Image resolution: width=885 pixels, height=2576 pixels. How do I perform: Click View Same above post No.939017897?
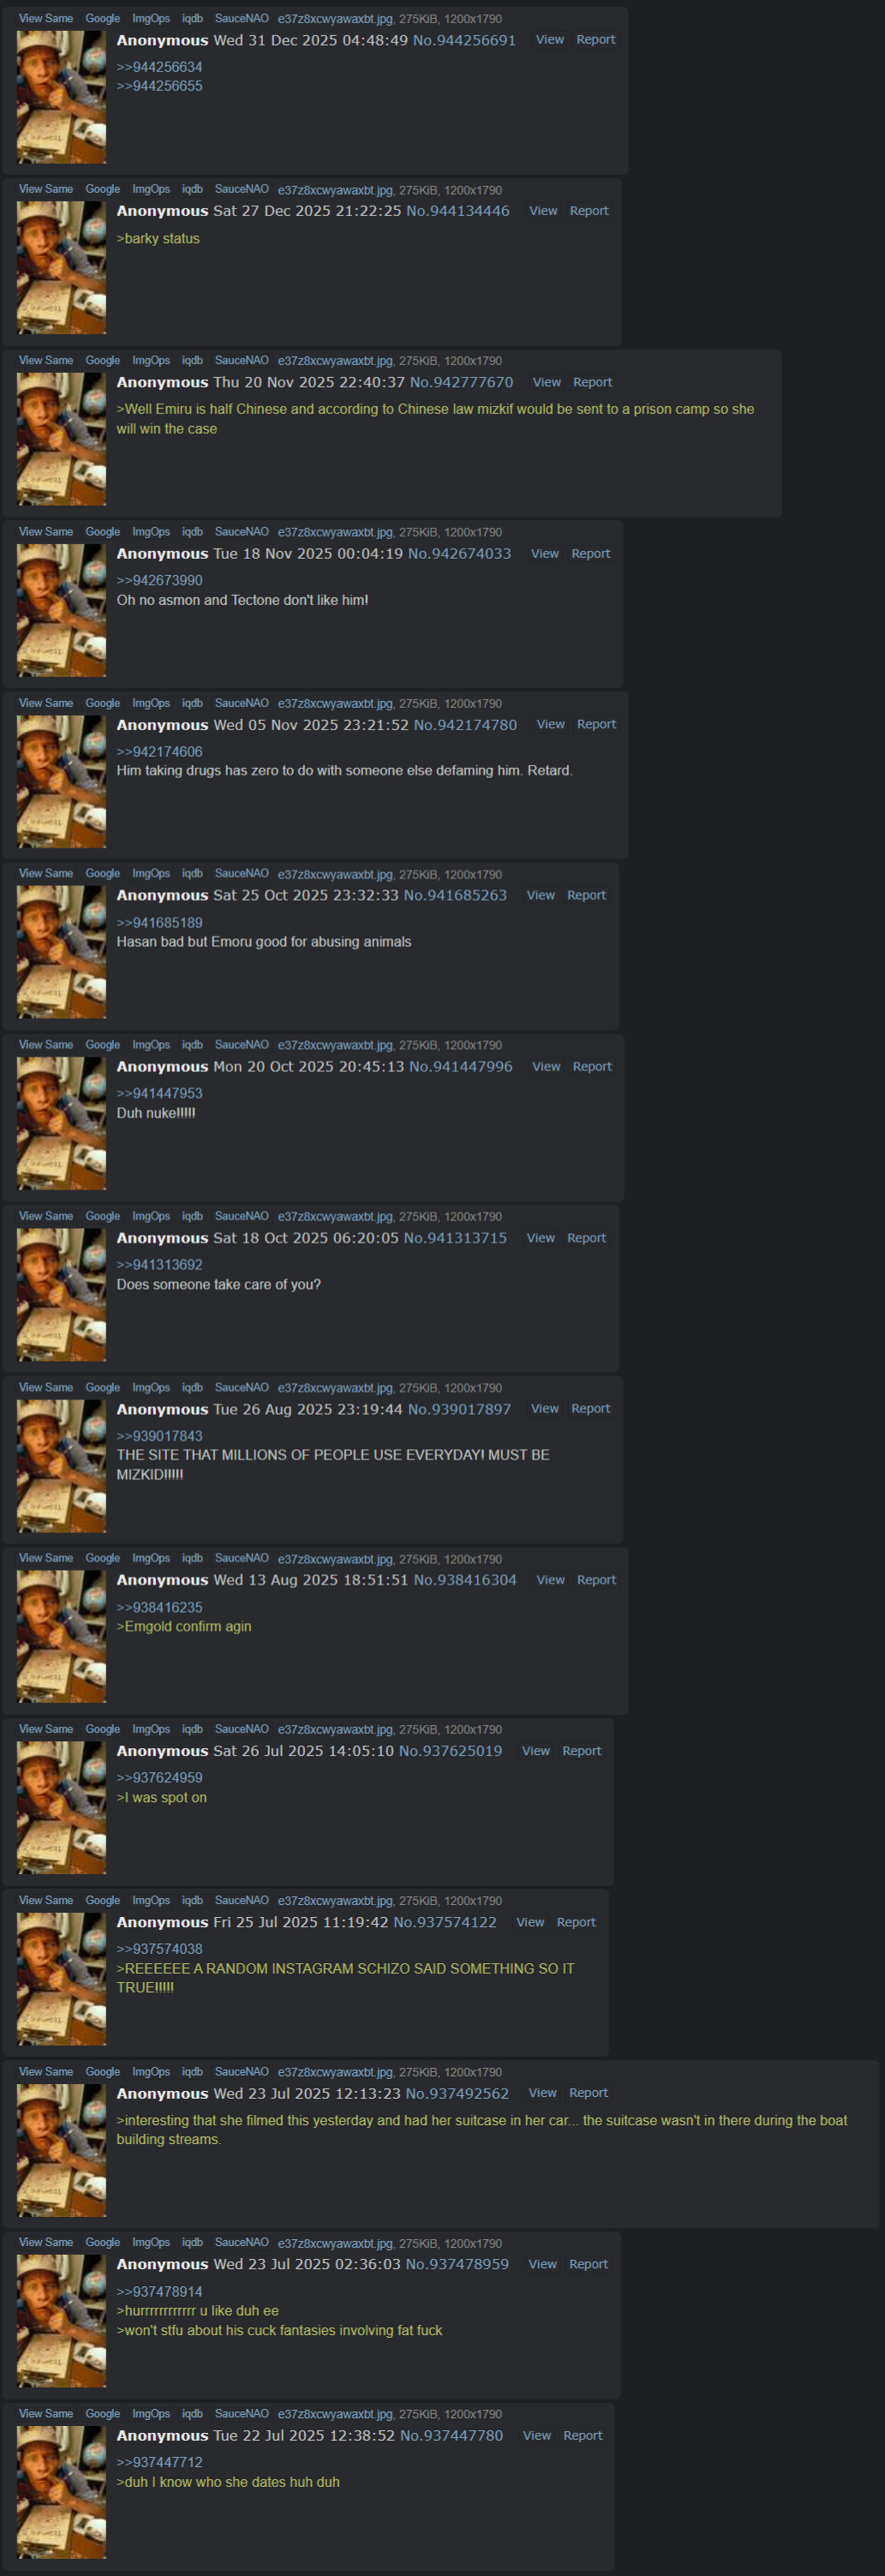tap(46, 1388)
